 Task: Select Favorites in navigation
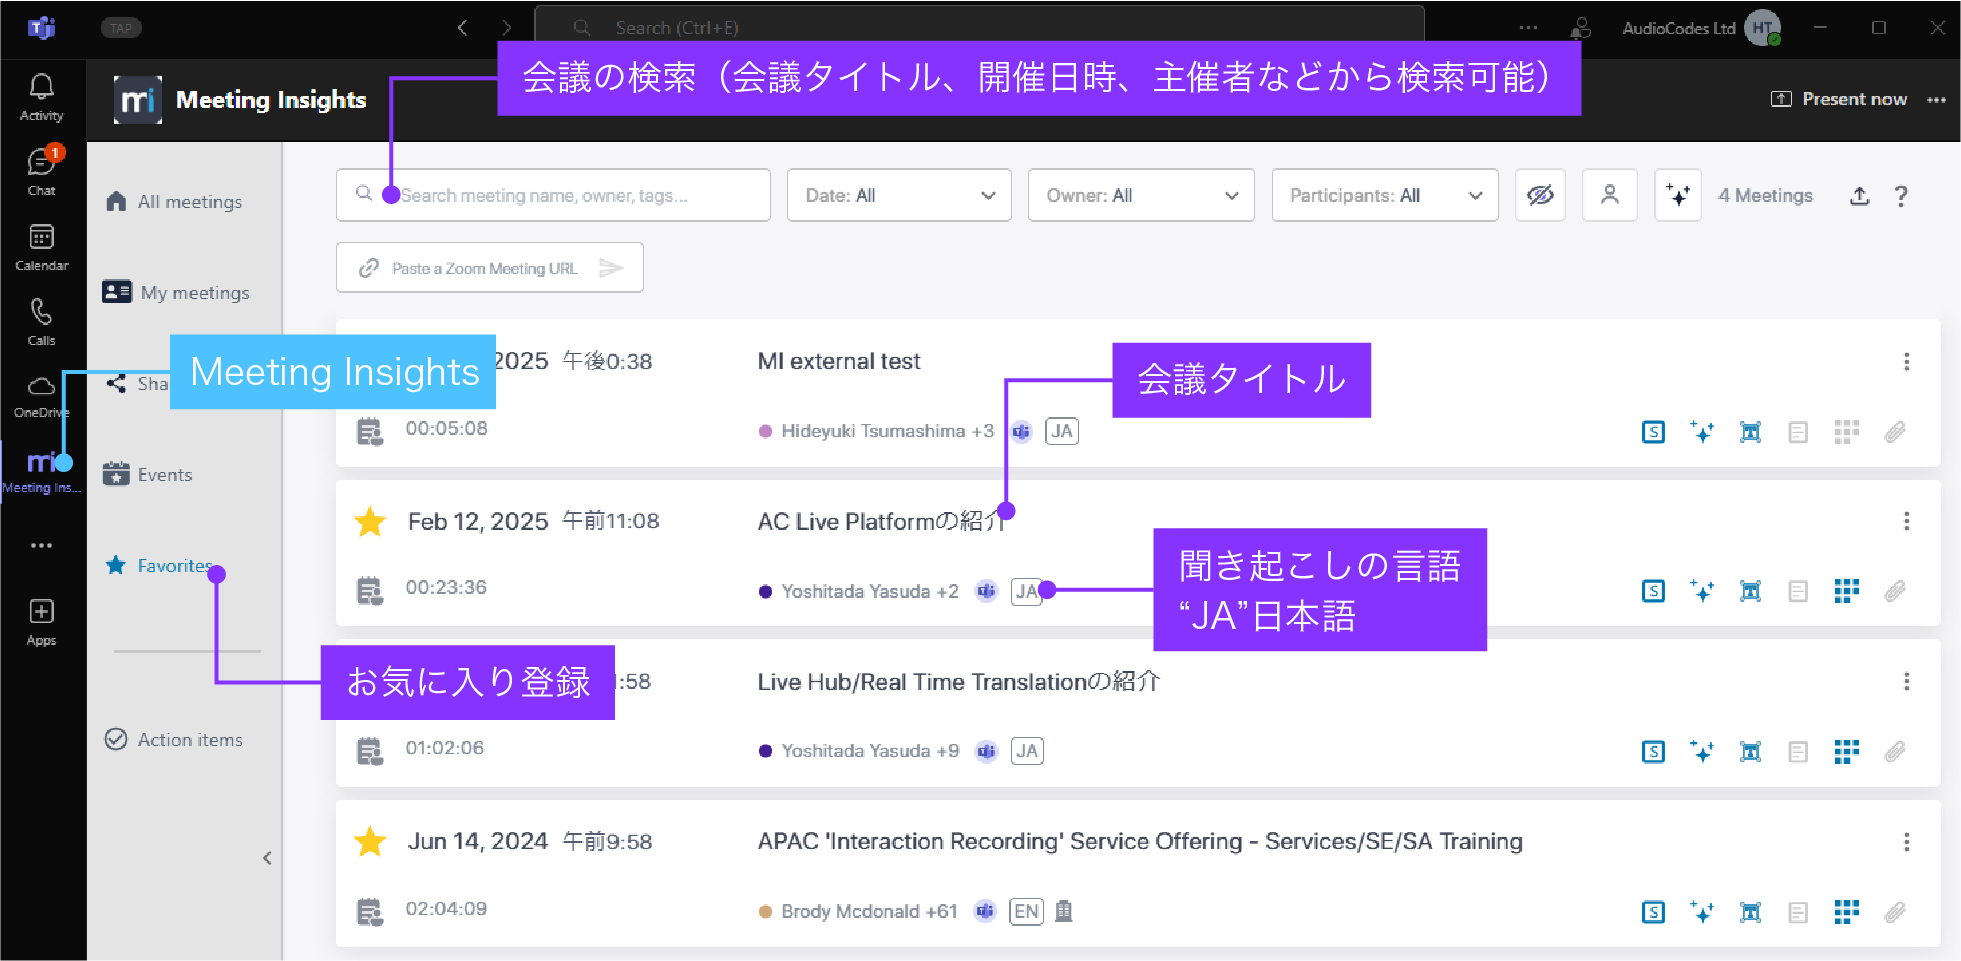click(x=158, y=565)
